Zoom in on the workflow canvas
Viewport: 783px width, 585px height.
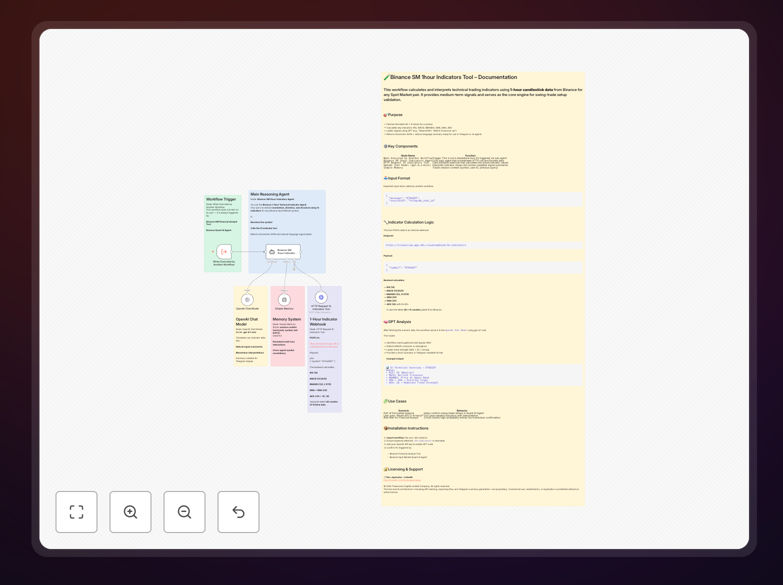[x=130, y=512]
